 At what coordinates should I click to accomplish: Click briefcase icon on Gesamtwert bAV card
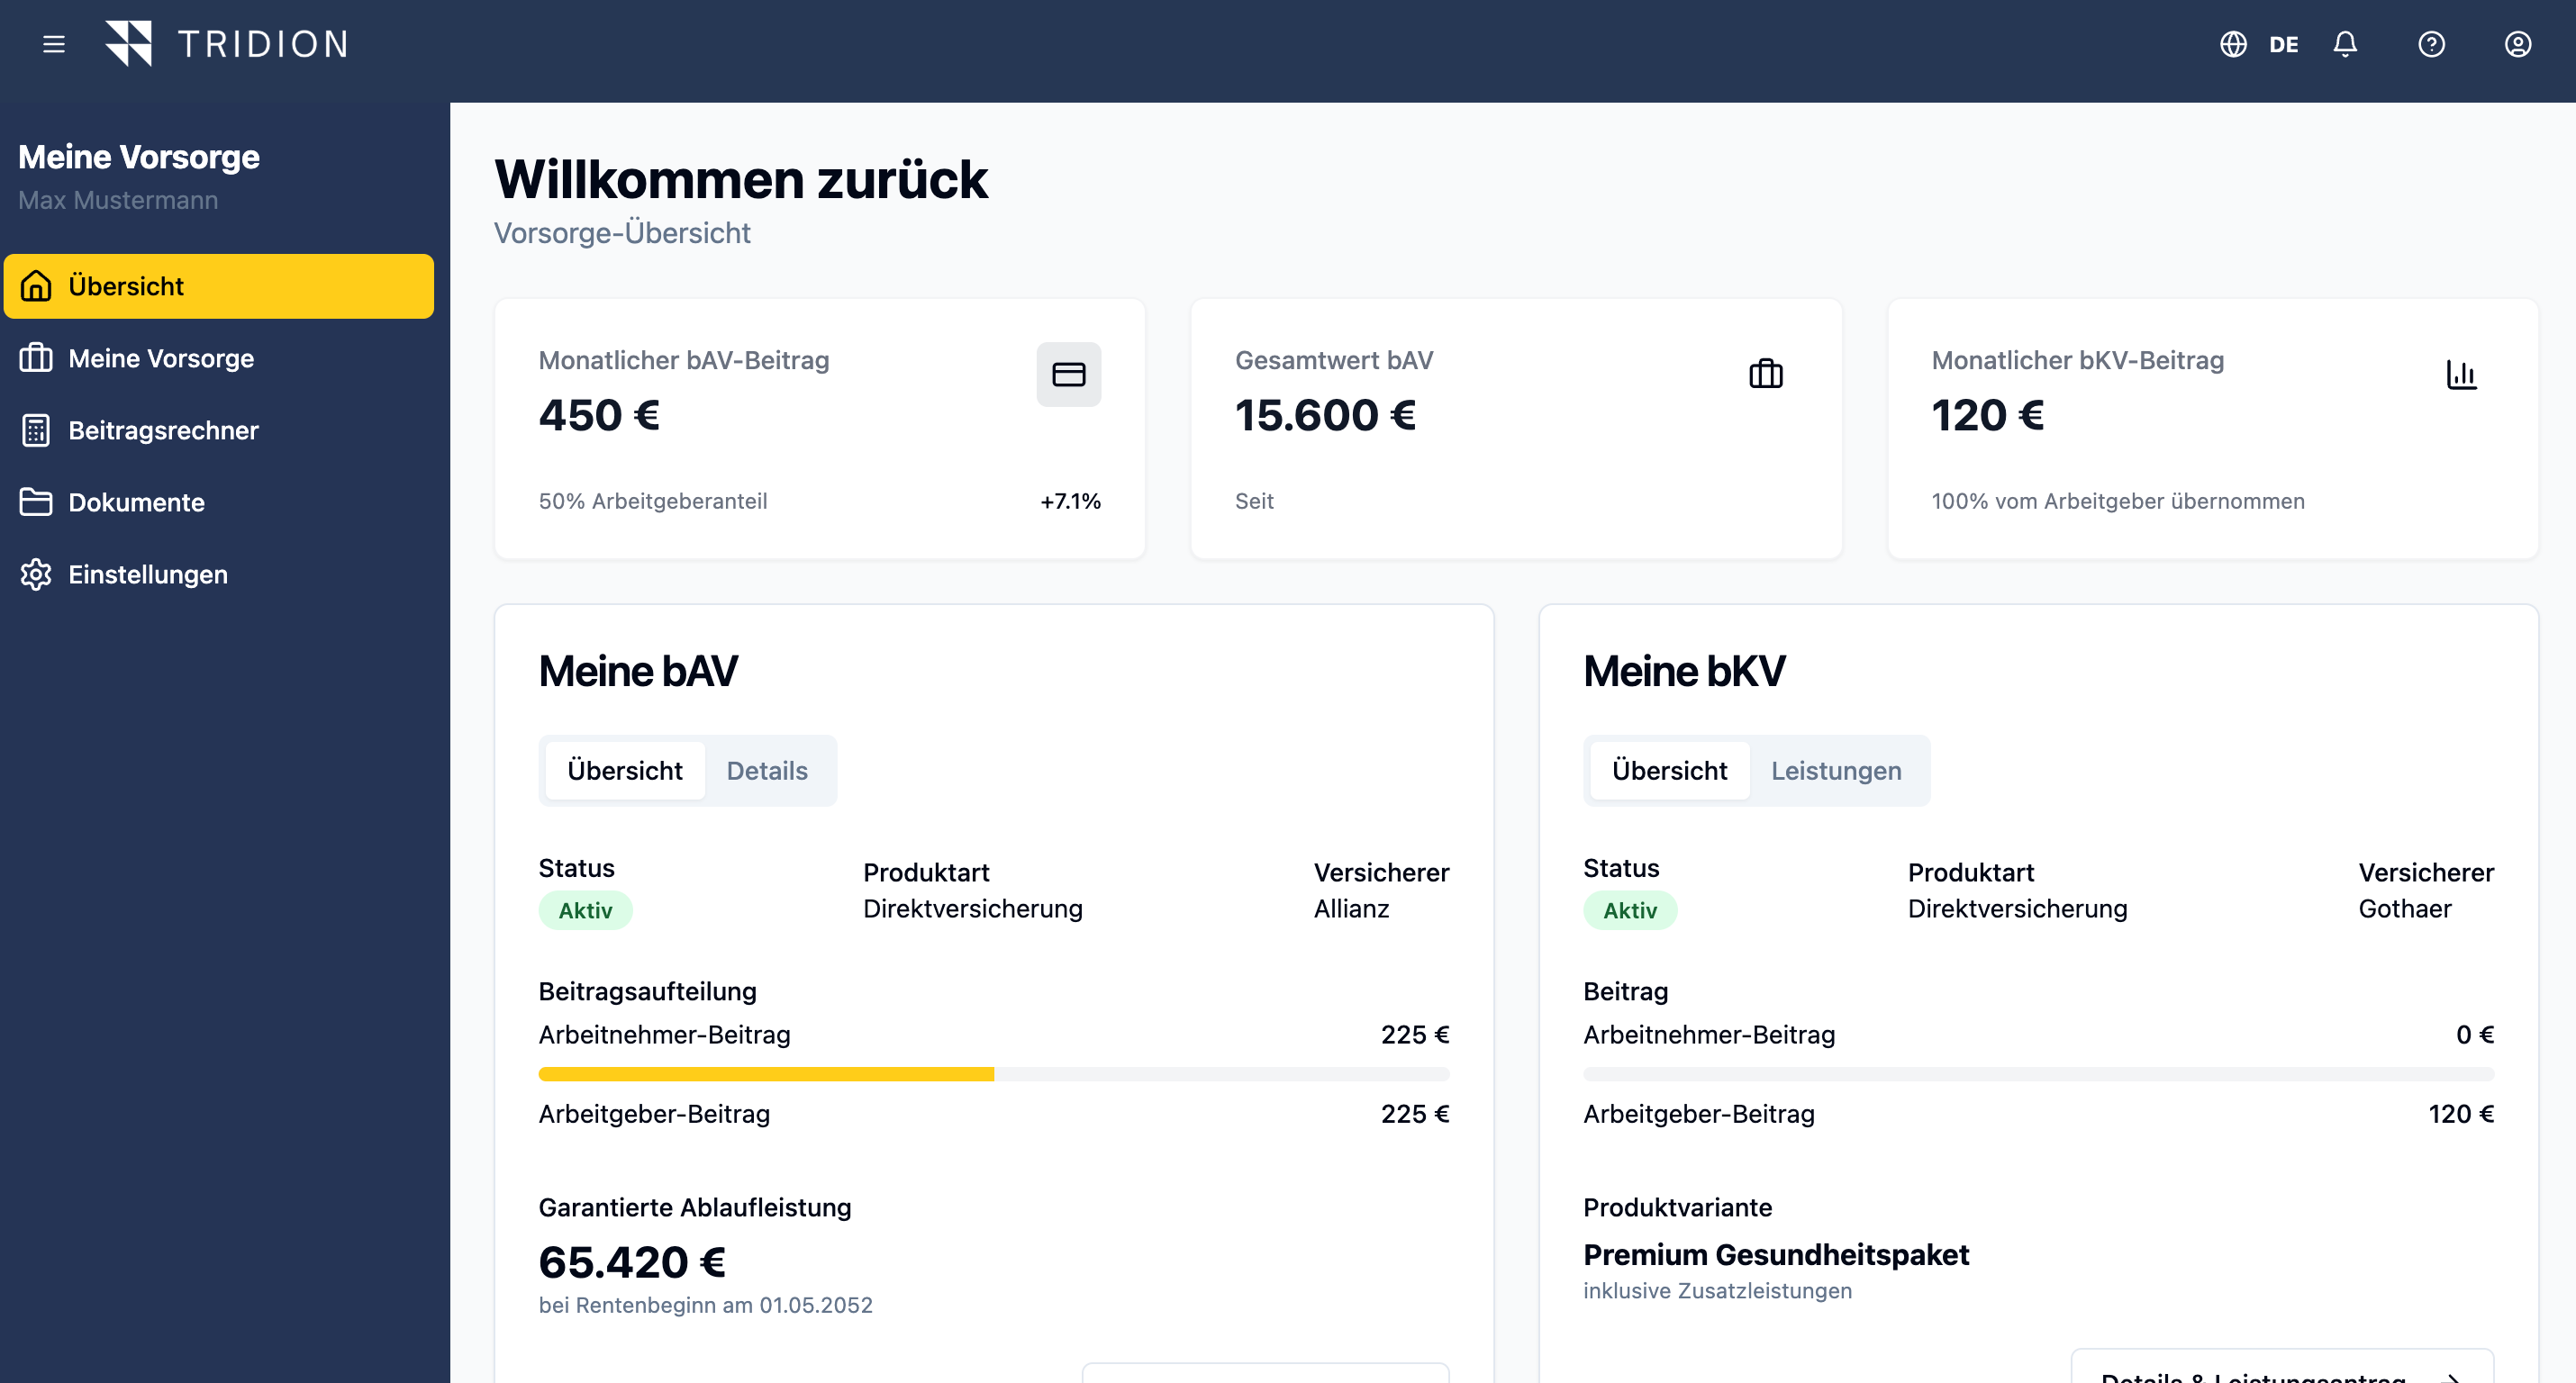coord(1765,374)
